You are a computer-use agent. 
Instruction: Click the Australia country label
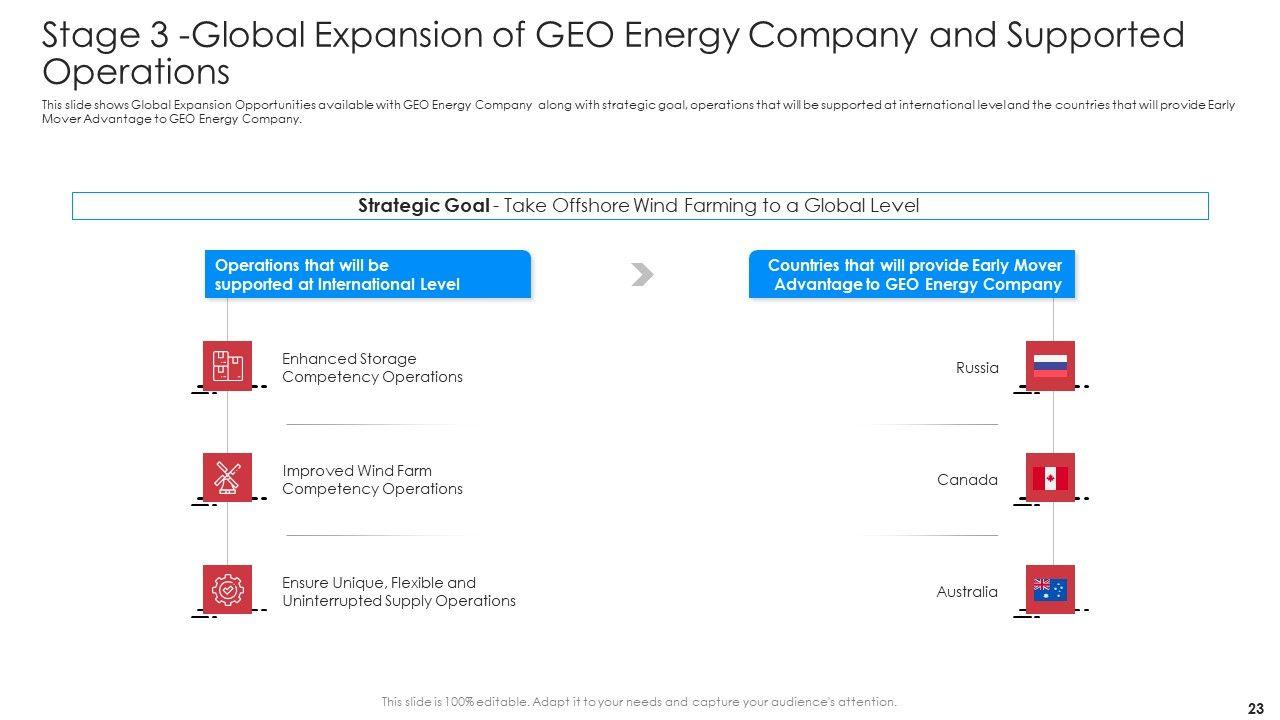point(966,592)
